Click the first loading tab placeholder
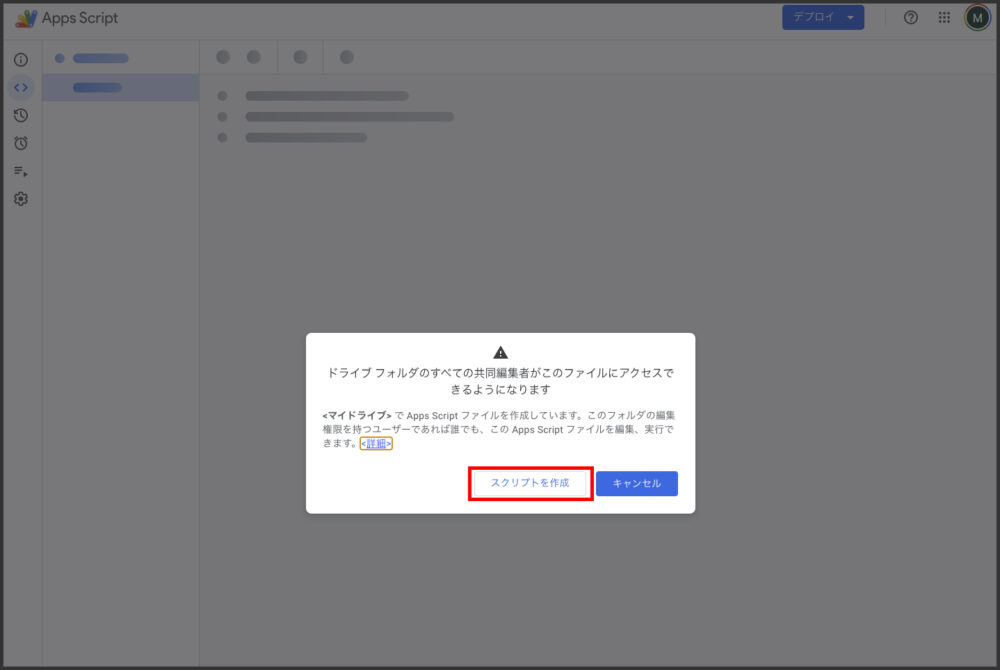Image resolution: width=1000 pixels, height=670 pixels. [223, 57]
